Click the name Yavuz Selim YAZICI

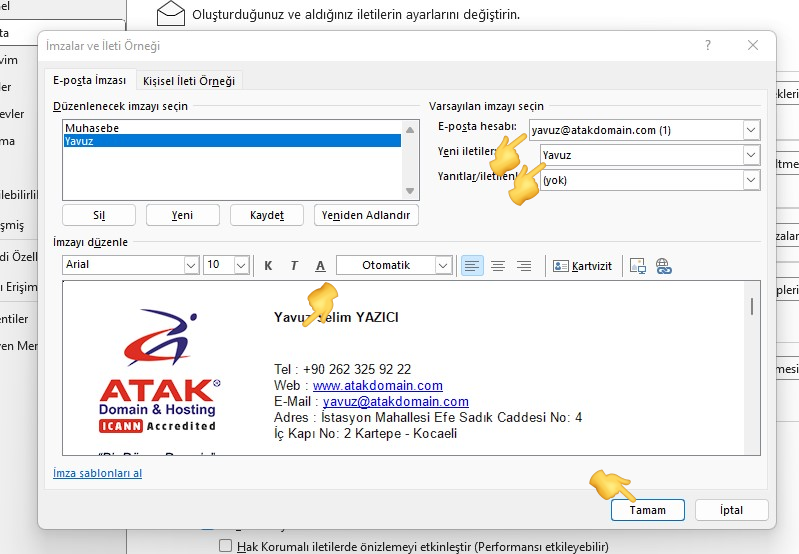click(x=336, y=317)
